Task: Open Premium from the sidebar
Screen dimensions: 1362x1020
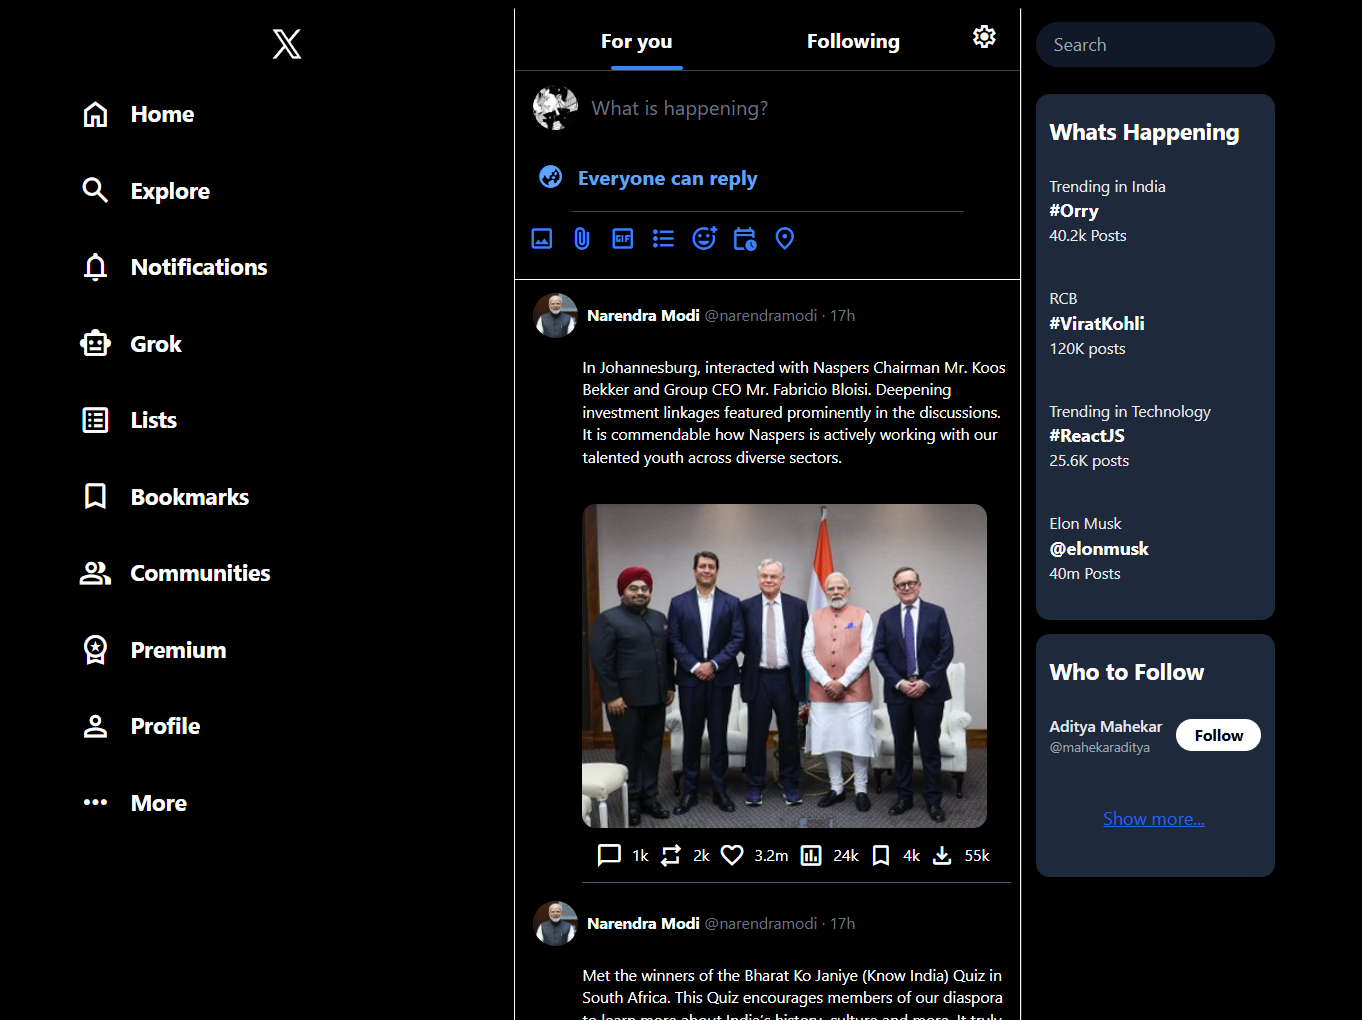Action: click(179, 650)
